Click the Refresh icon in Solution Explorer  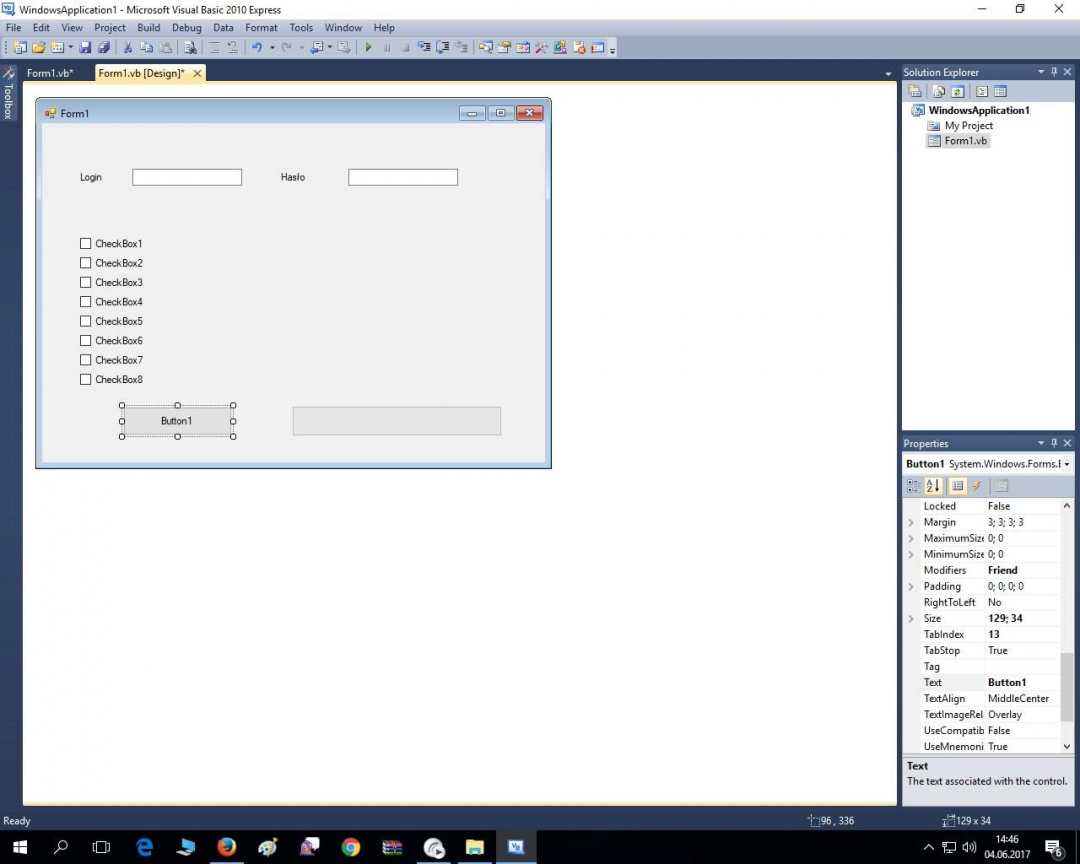coord(957,91)
